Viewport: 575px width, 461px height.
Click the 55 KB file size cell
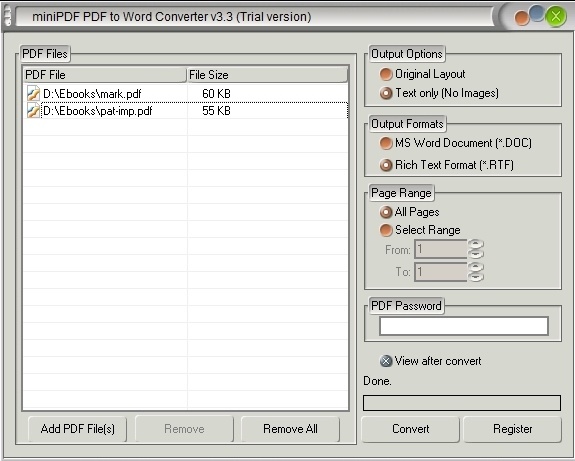pos(216,111)
